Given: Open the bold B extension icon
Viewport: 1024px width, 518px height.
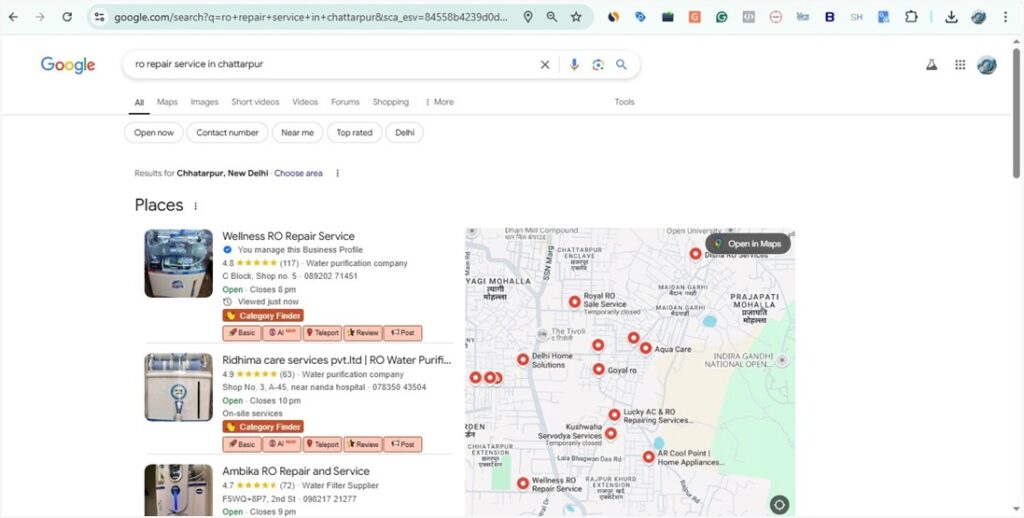Looking at the screenshot, I should (x=829, y=17).
